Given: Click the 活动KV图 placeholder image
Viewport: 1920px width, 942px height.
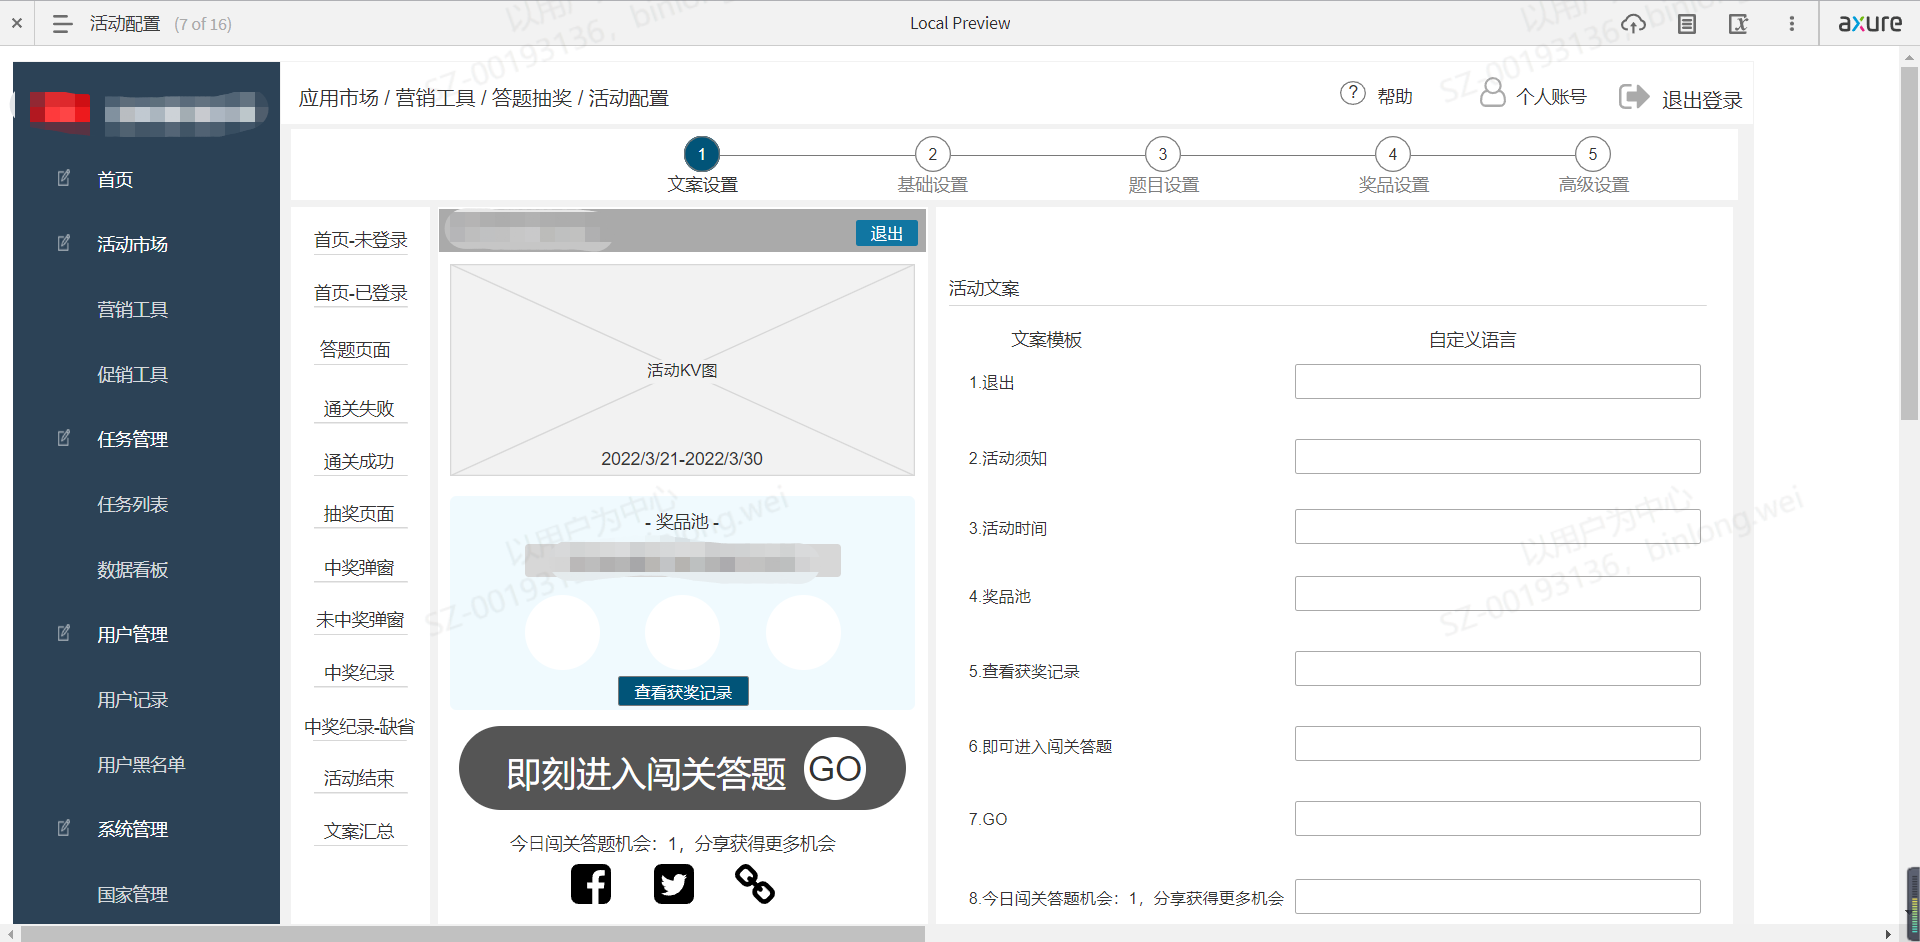Looking at the screenshot, I should pos(682,370).
